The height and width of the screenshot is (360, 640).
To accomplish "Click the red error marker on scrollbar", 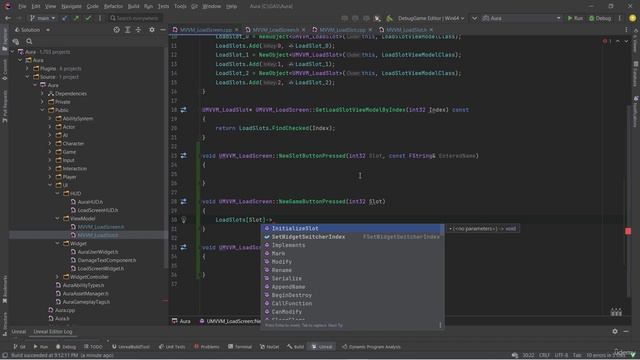I will (x=628, y=231).
